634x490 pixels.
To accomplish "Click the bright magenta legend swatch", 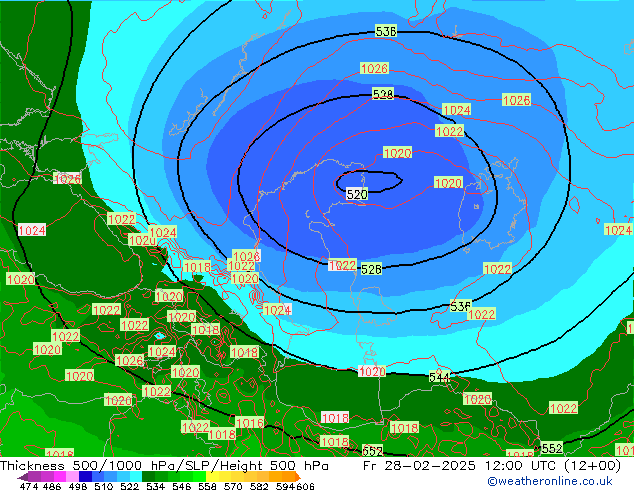I will [x=60, y=476].
